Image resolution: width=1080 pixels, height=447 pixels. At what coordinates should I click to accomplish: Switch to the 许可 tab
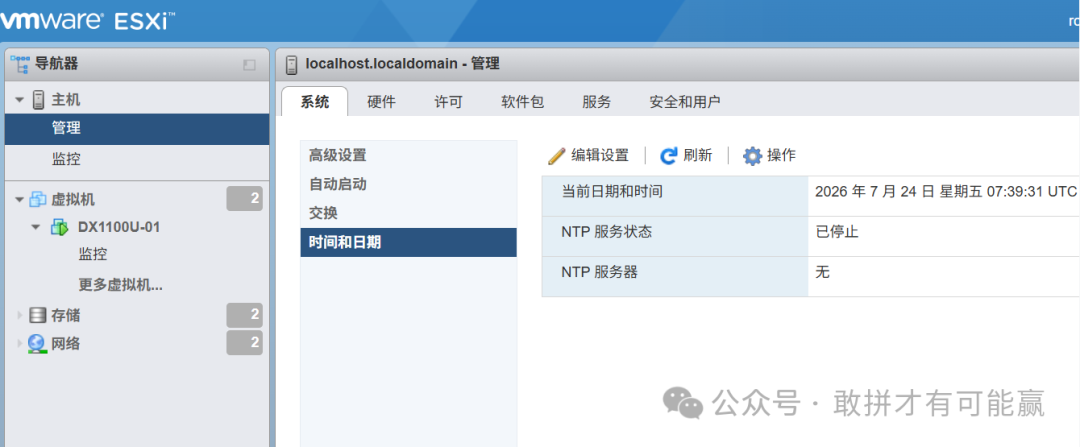[448, 103]
